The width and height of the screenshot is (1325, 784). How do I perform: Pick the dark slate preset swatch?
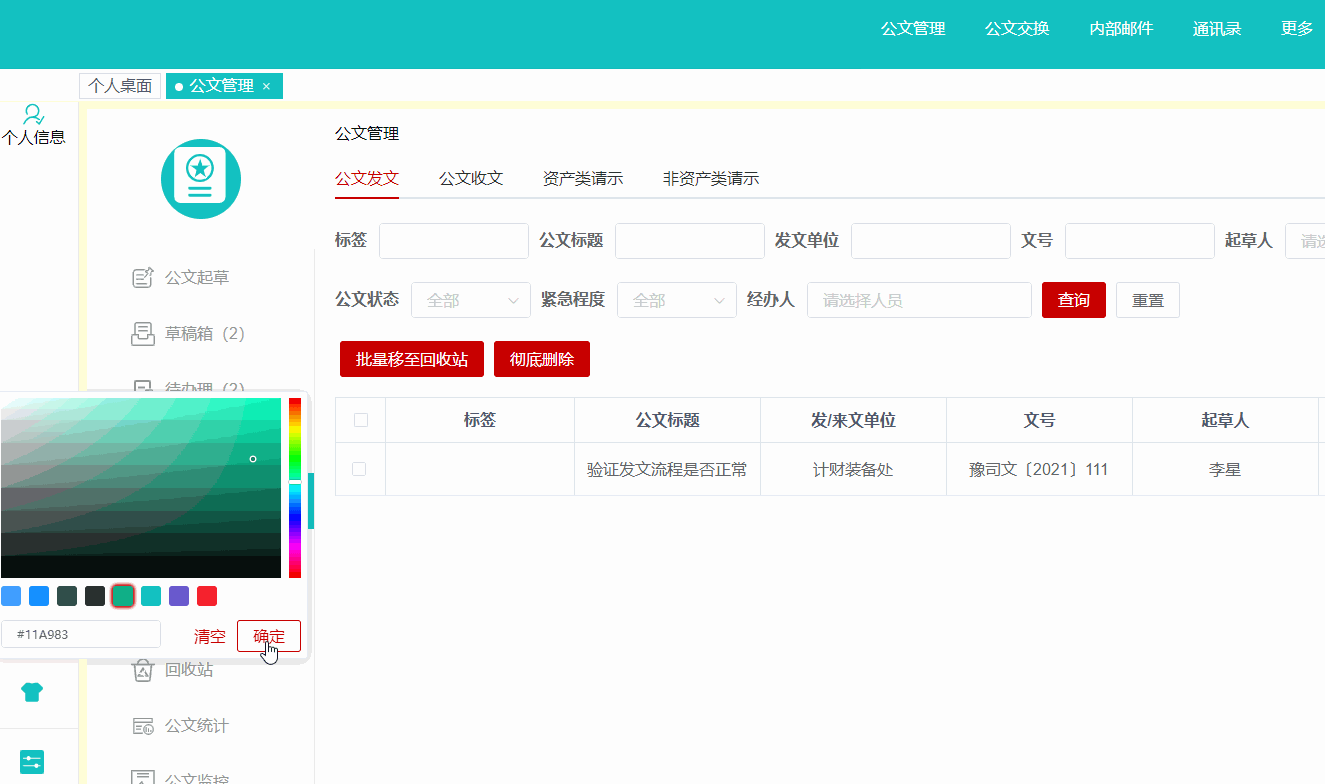[x=67, y=596]
